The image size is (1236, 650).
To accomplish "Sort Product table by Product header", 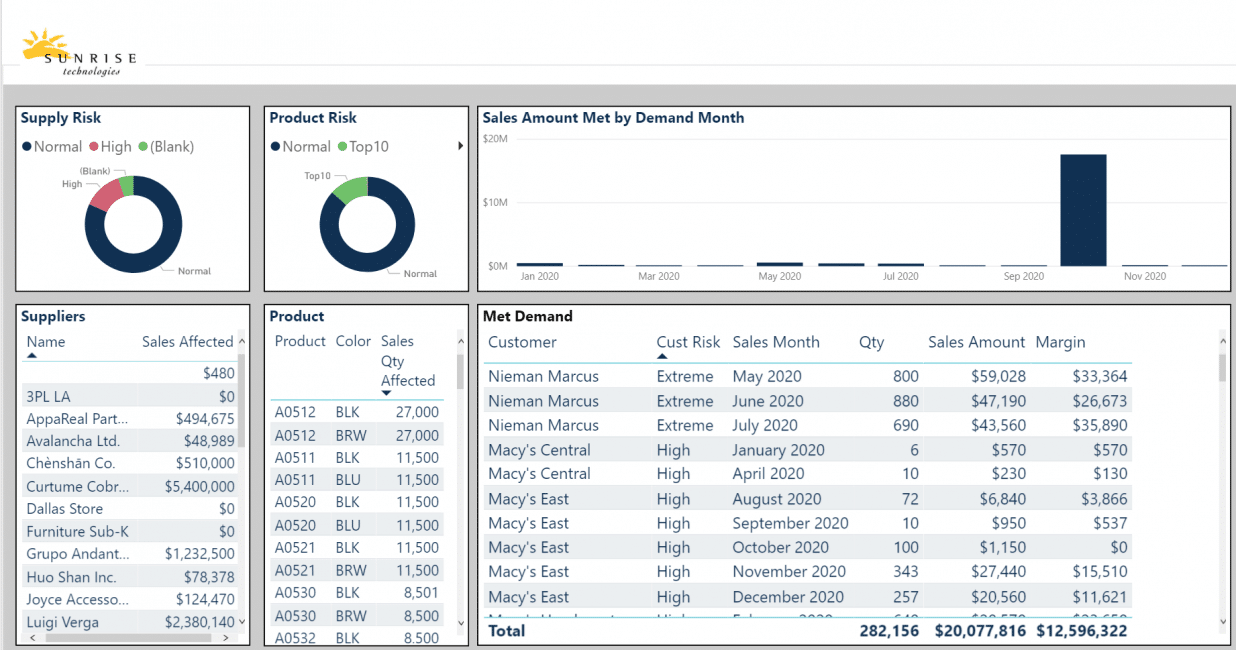I will [x=300, y=341].
